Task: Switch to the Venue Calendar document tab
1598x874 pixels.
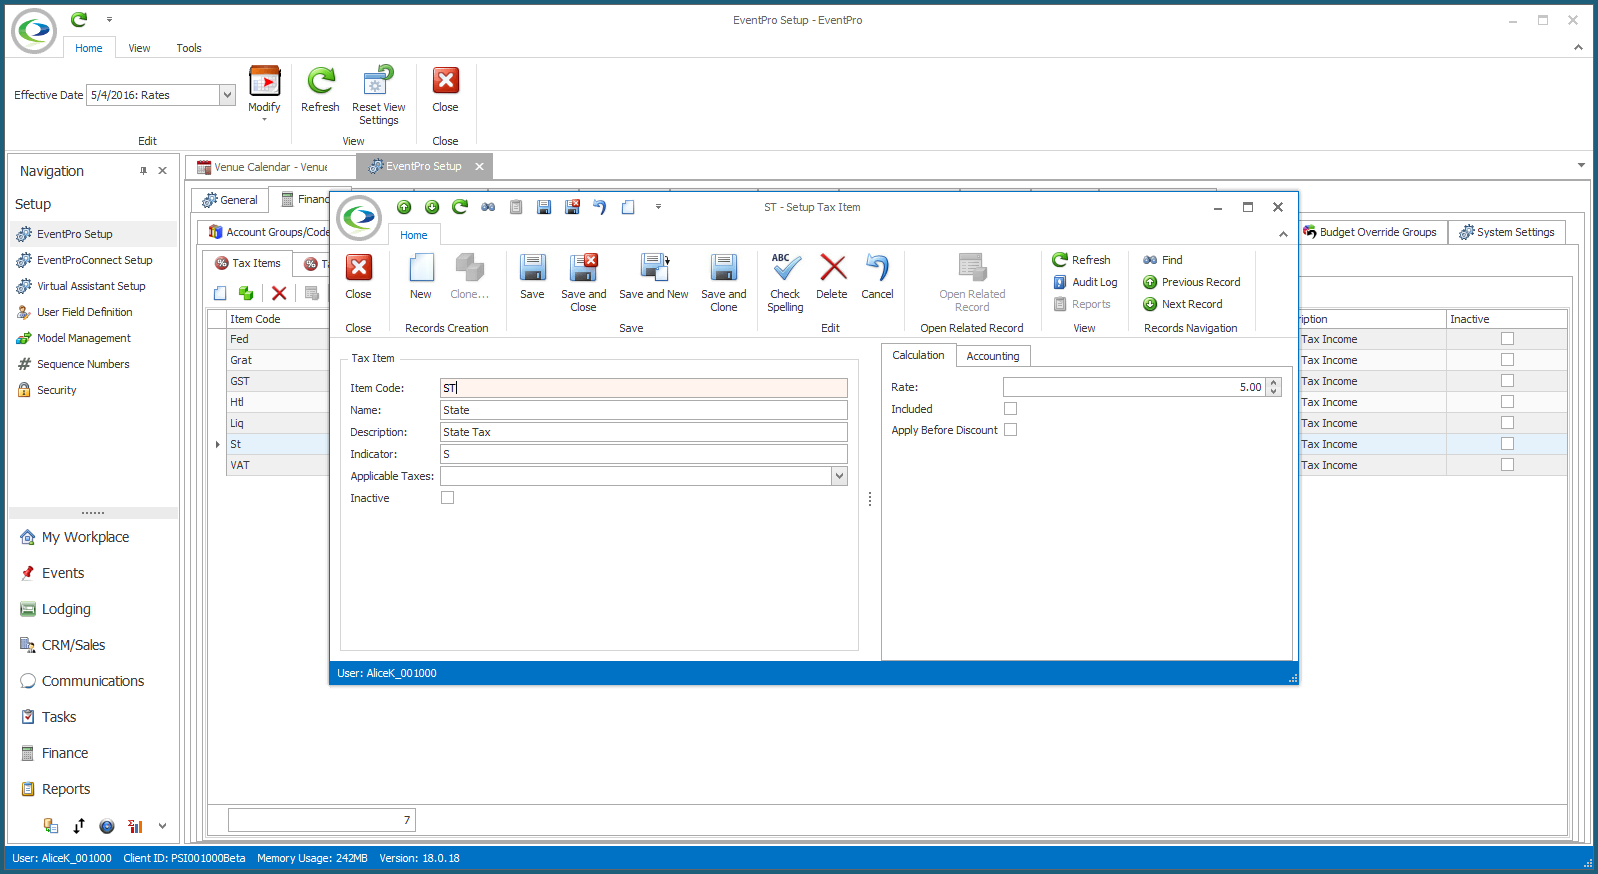Action: 271,167
